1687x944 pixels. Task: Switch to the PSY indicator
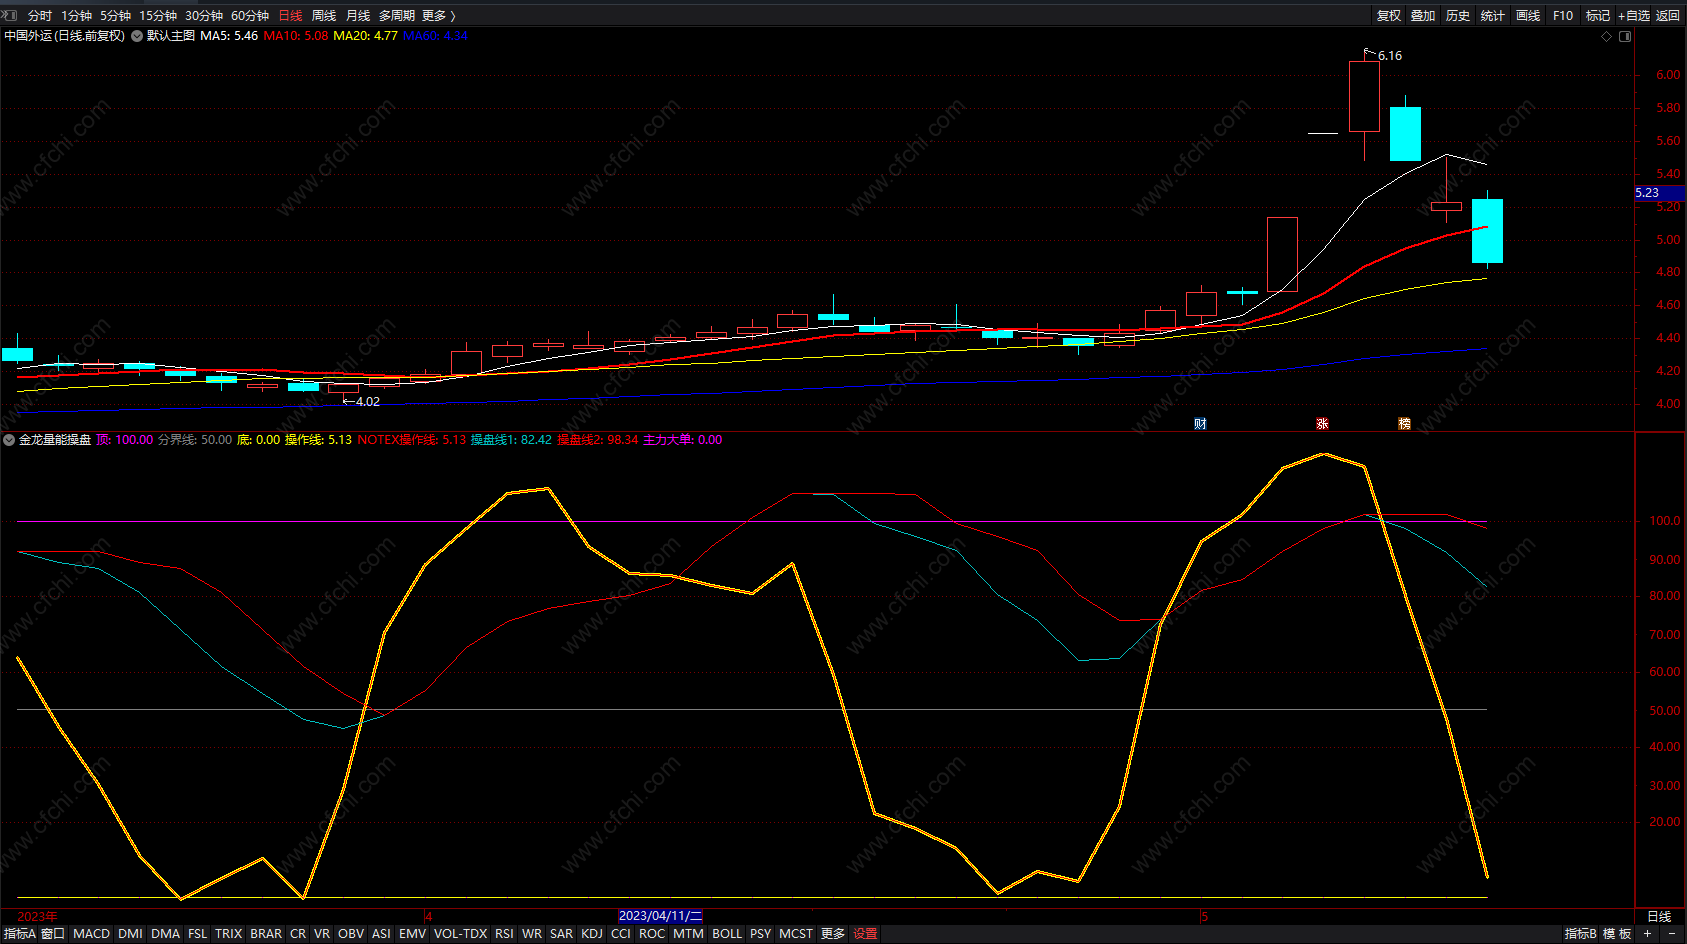coord(760,934)
